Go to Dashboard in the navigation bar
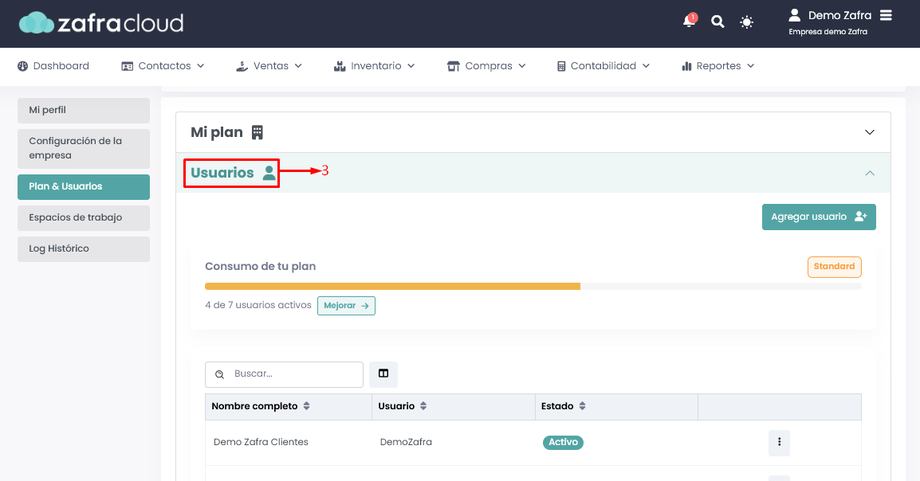 53,66
